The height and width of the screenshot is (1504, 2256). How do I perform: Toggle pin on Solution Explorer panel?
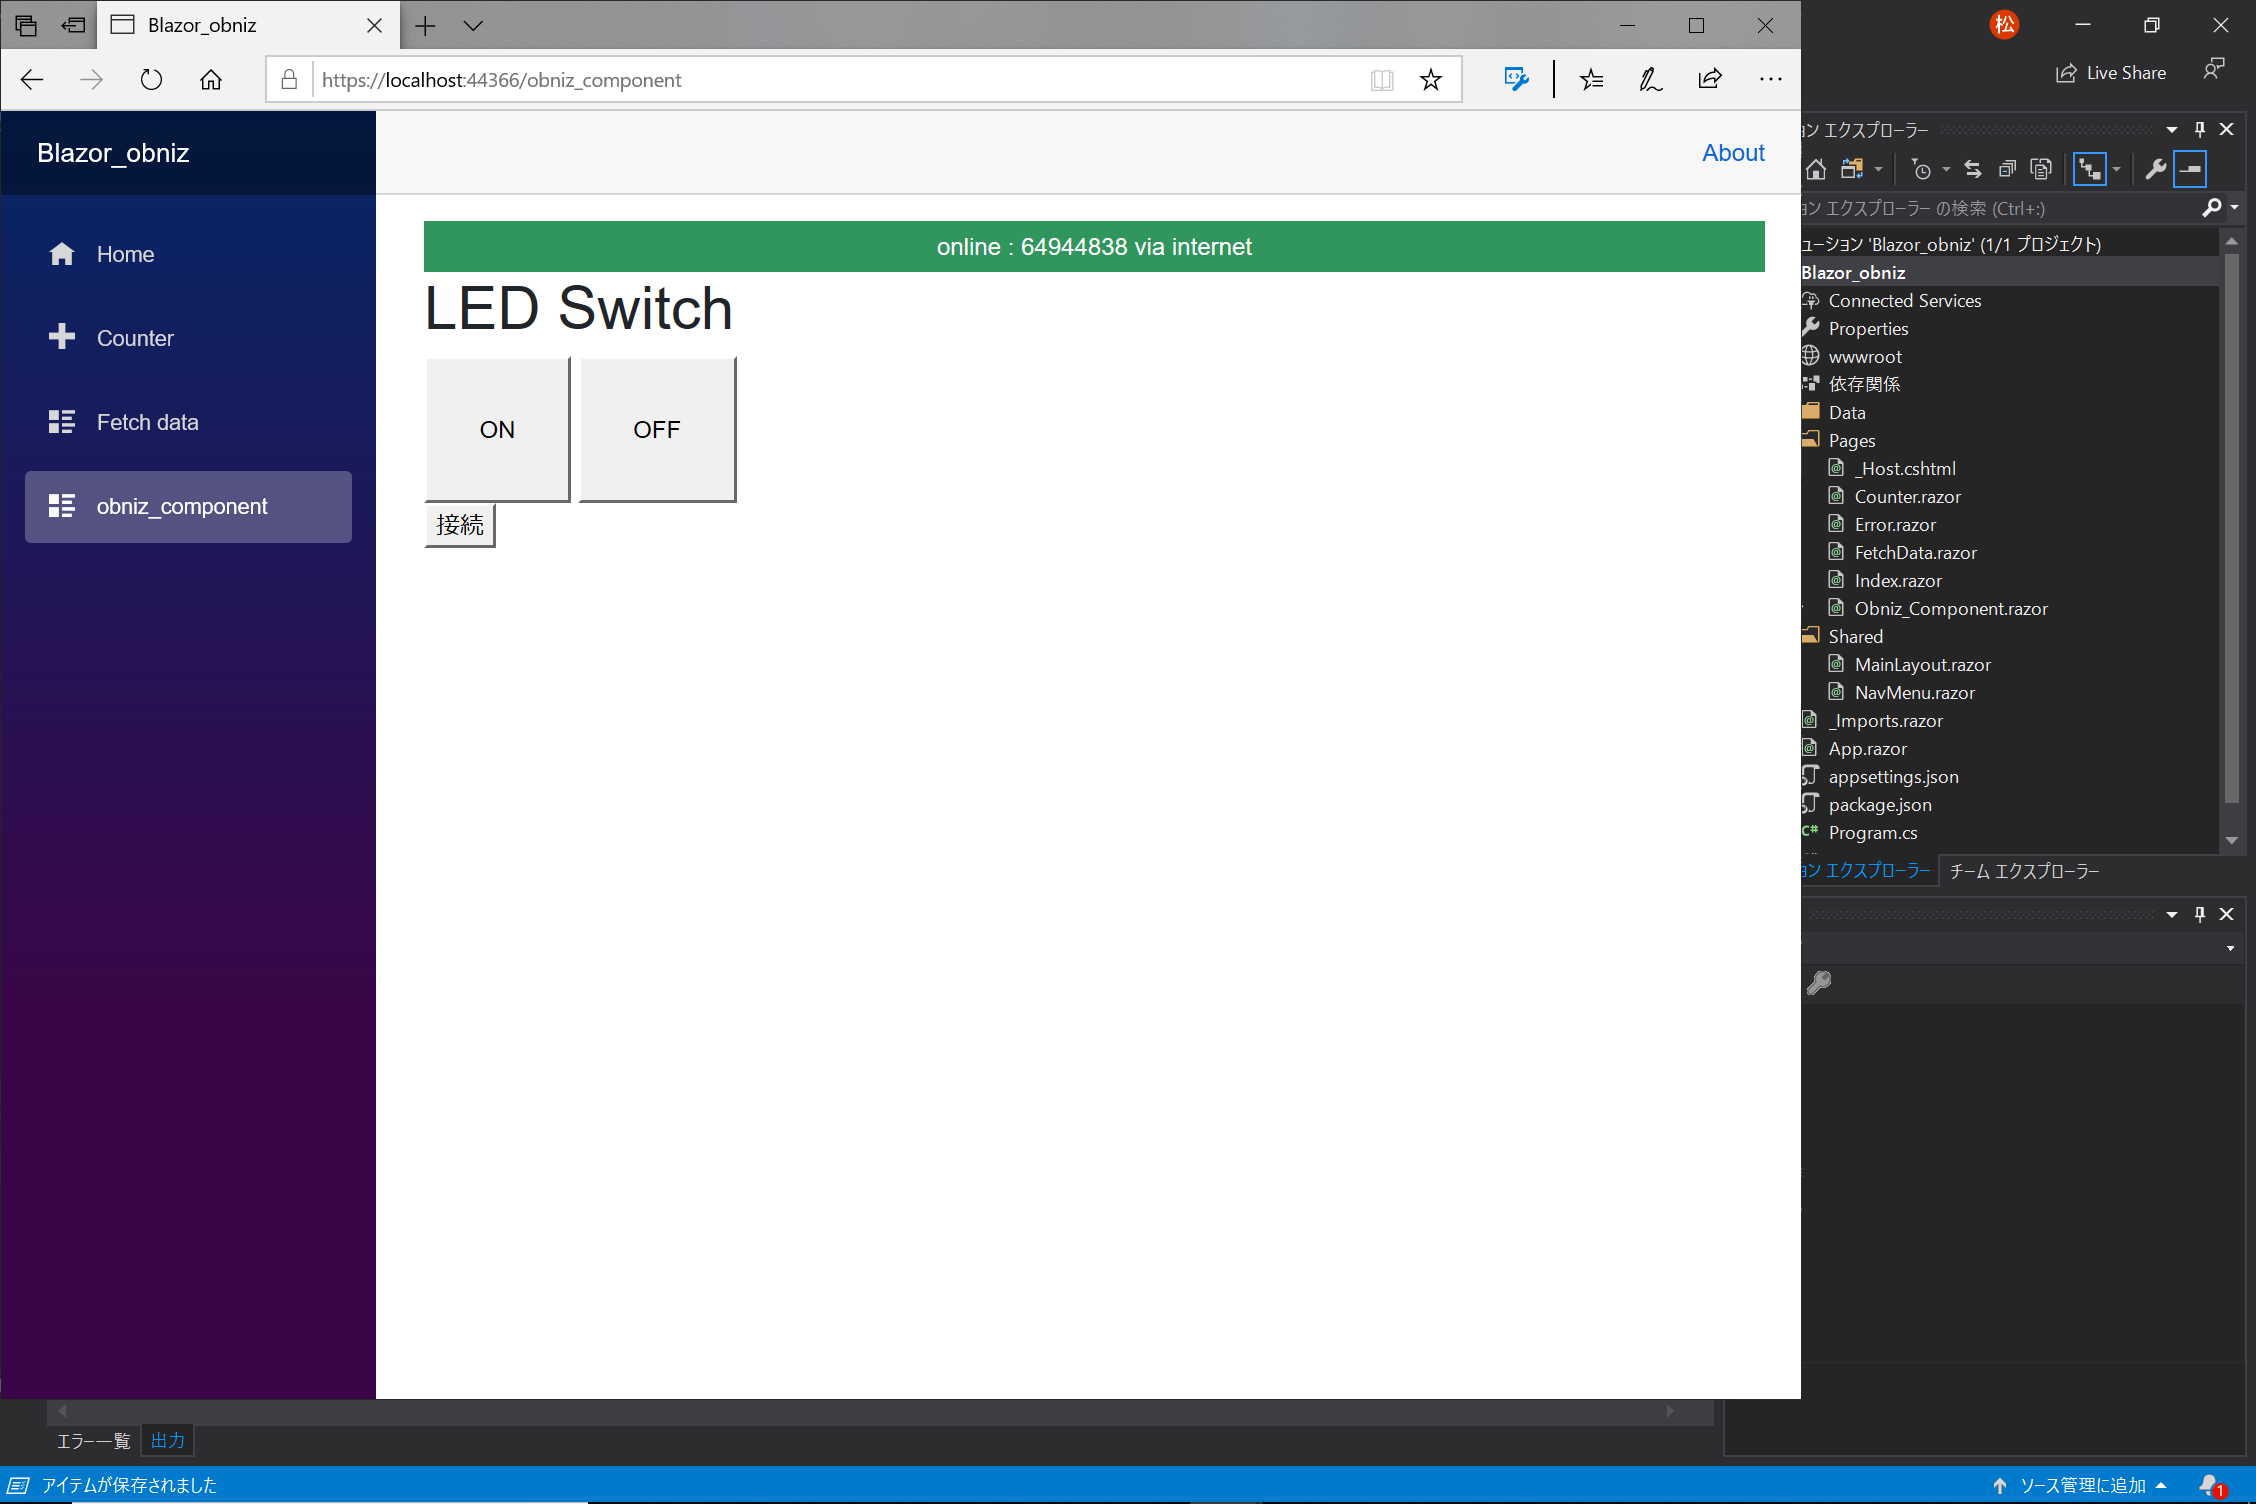pos(2199,129)
